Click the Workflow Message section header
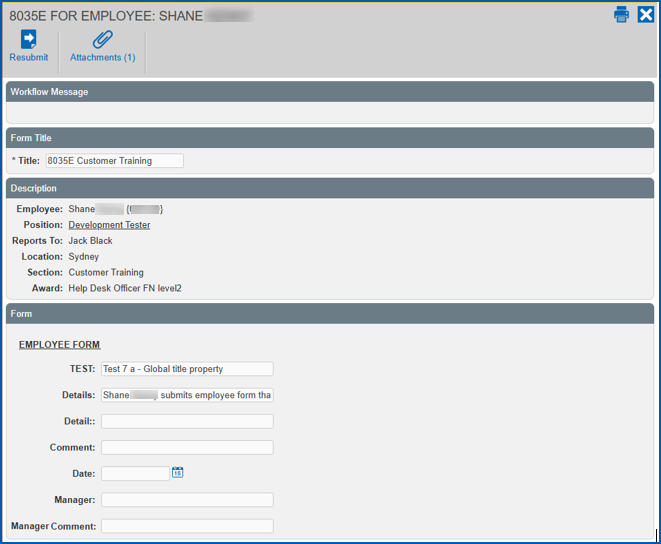Viewport: 661px width, 544px height. 330,92
